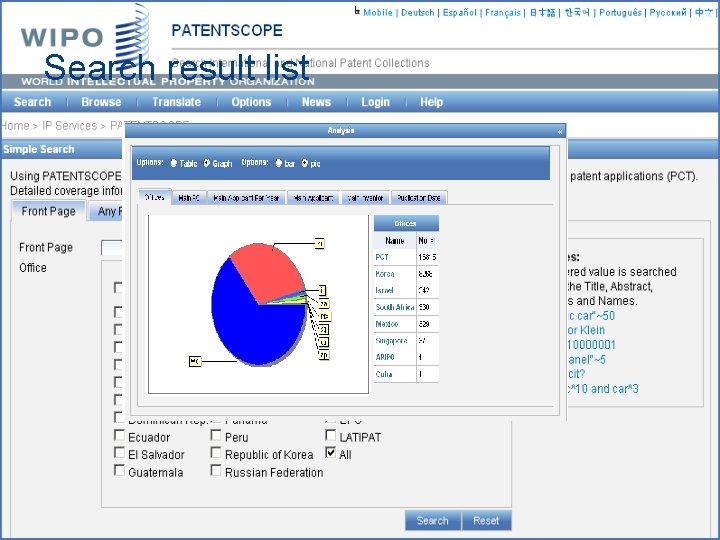Switch to the Offices analysis tab

[155, 197]
